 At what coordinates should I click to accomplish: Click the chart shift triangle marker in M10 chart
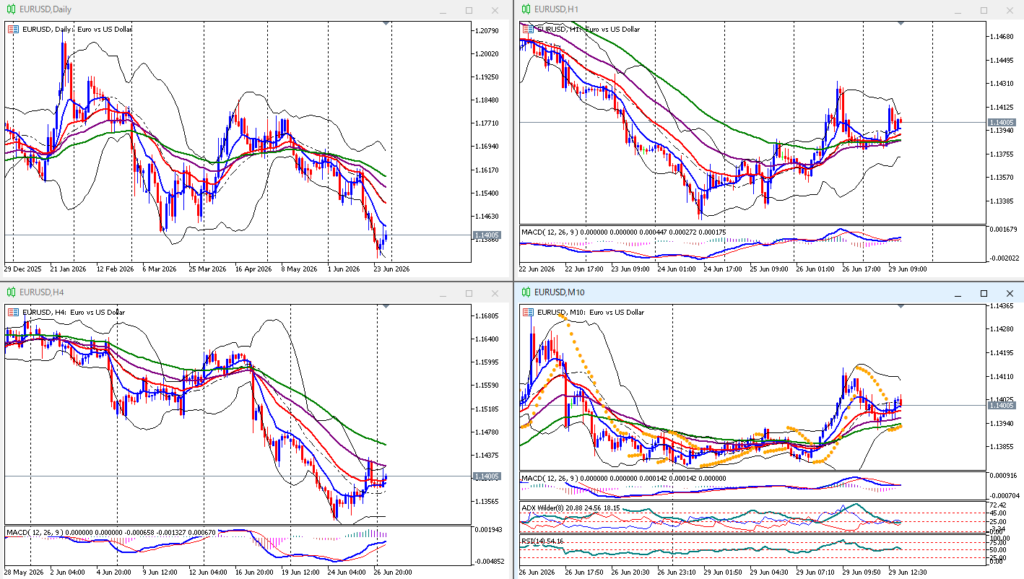(x=901, y=306)
